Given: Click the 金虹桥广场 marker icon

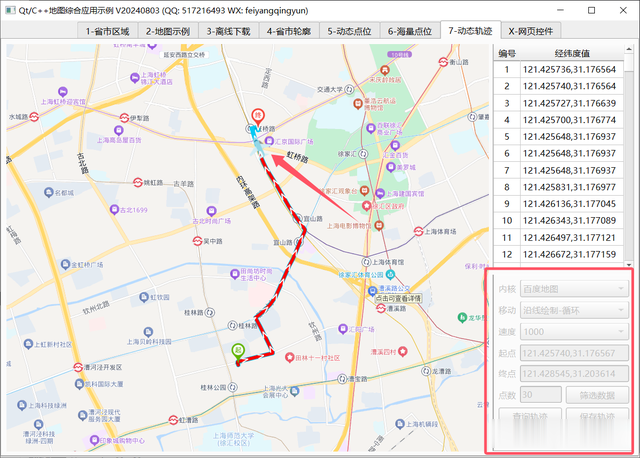Looking at the screenshot, I should [65, 265].
